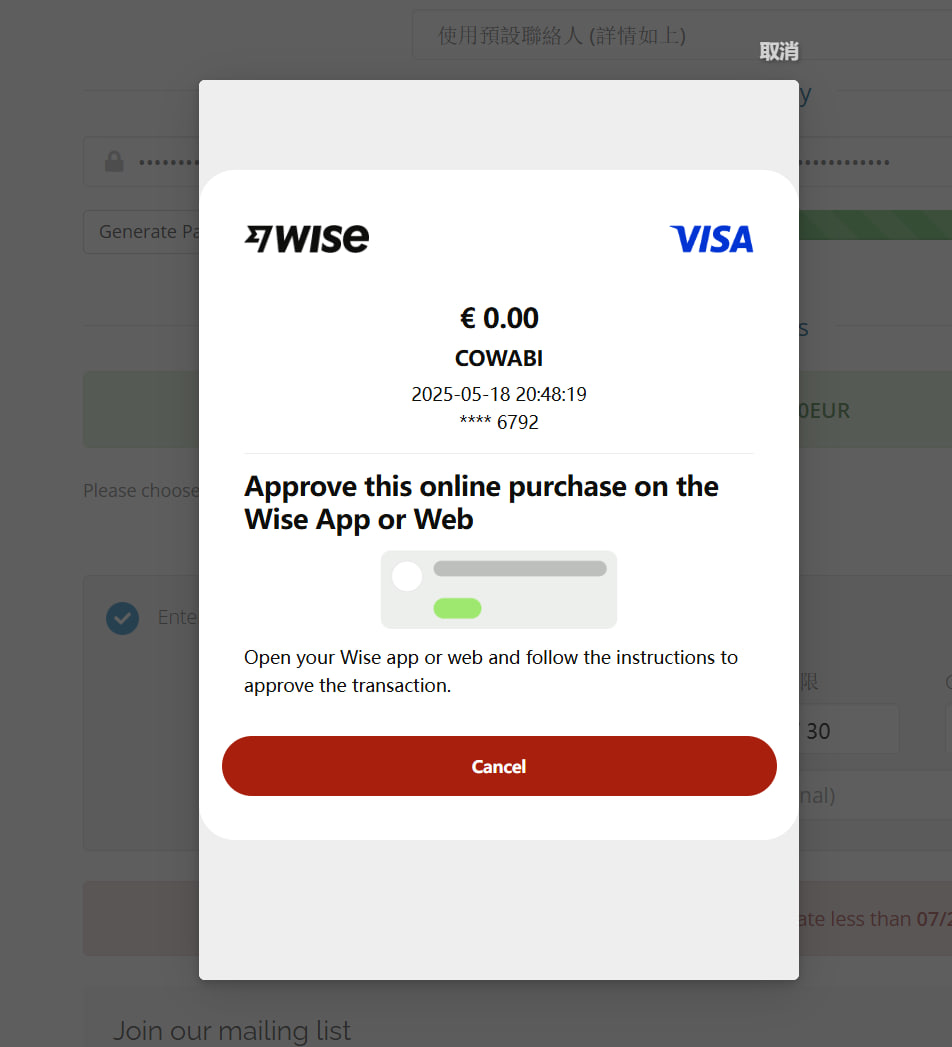Click the Join our mailing list heading
The height and width of the screenshot is (1047, 952).
click(x=232, y=1030)
